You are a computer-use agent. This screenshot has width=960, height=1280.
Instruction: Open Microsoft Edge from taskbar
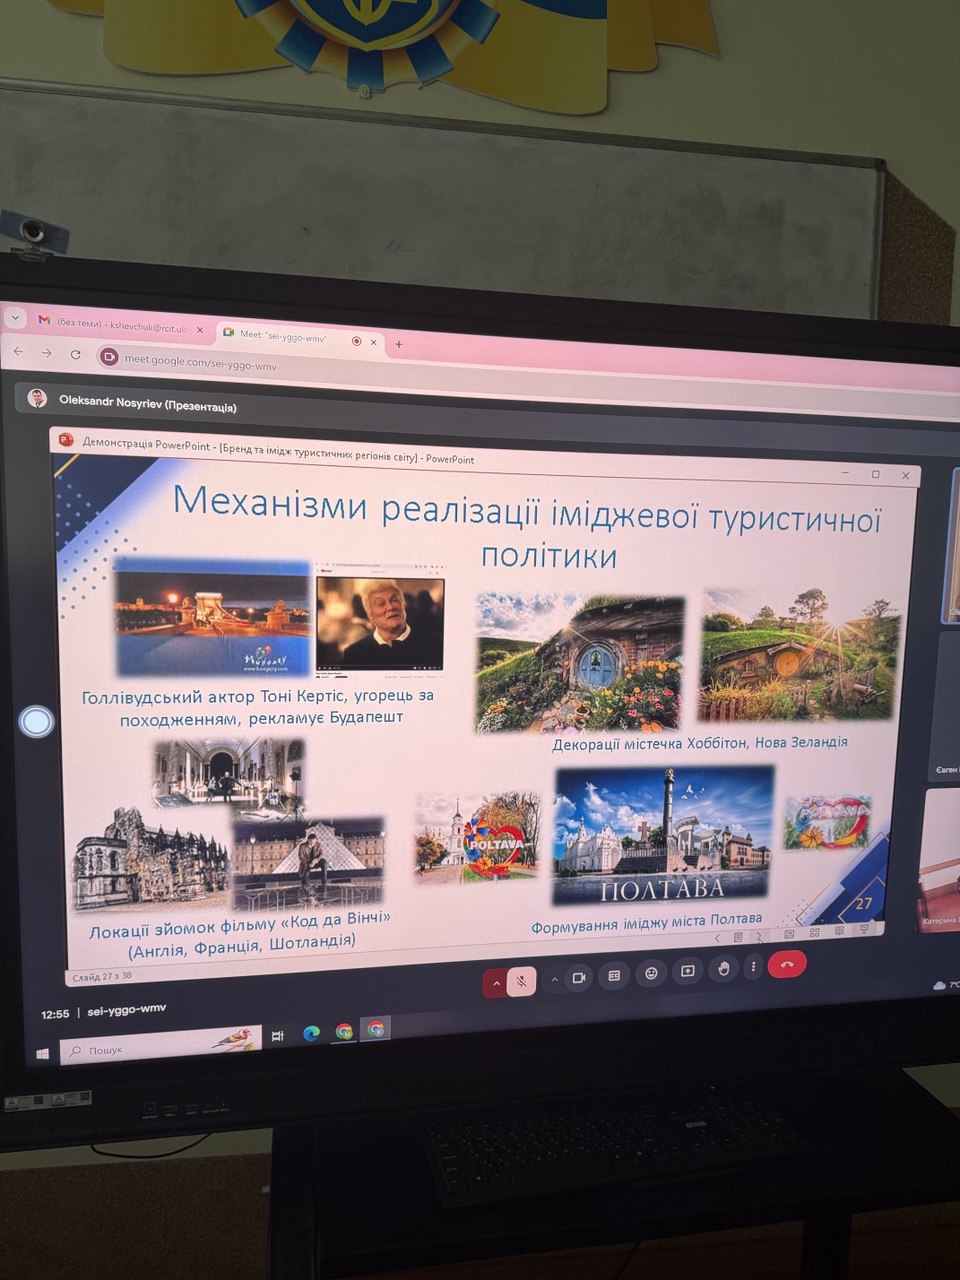coord(311,1034)
